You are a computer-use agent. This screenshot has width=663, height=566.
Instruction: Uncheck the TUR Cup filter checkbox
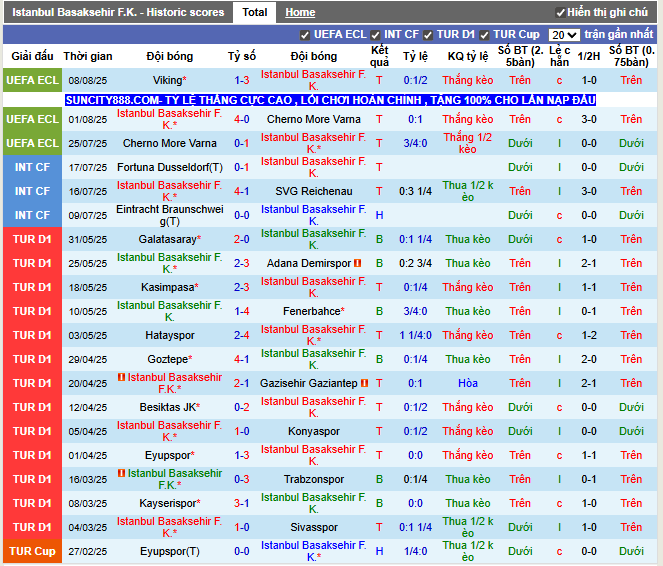[x=485, y=35]
